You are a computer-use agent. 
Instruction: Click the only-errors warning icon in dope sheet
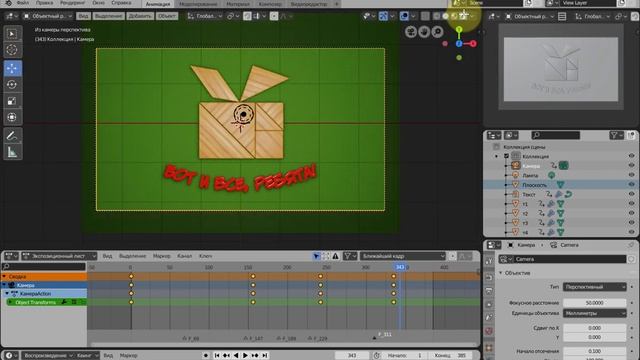coord(336,256)
